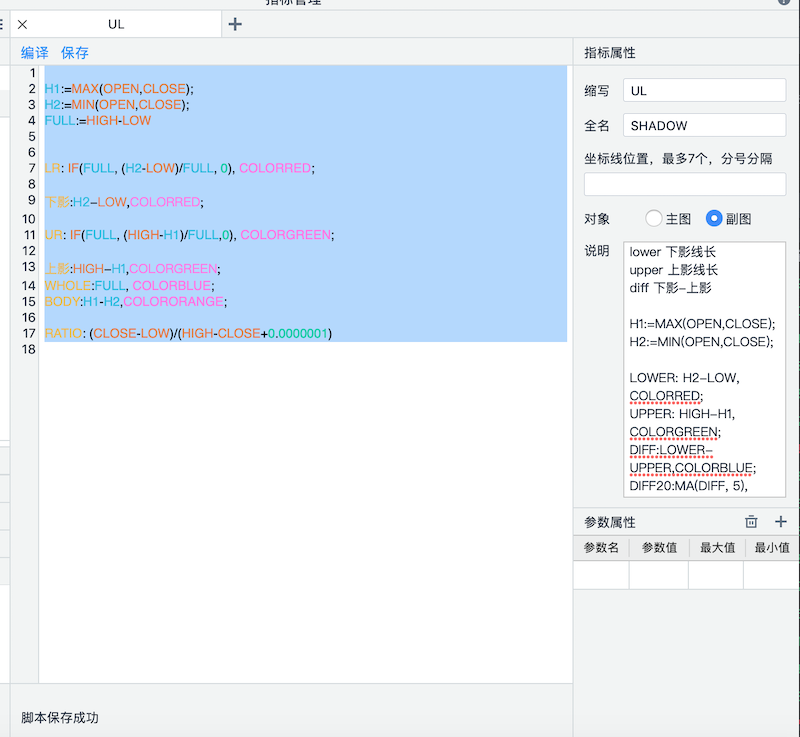Select the 主图 radio button

[654, 218]
